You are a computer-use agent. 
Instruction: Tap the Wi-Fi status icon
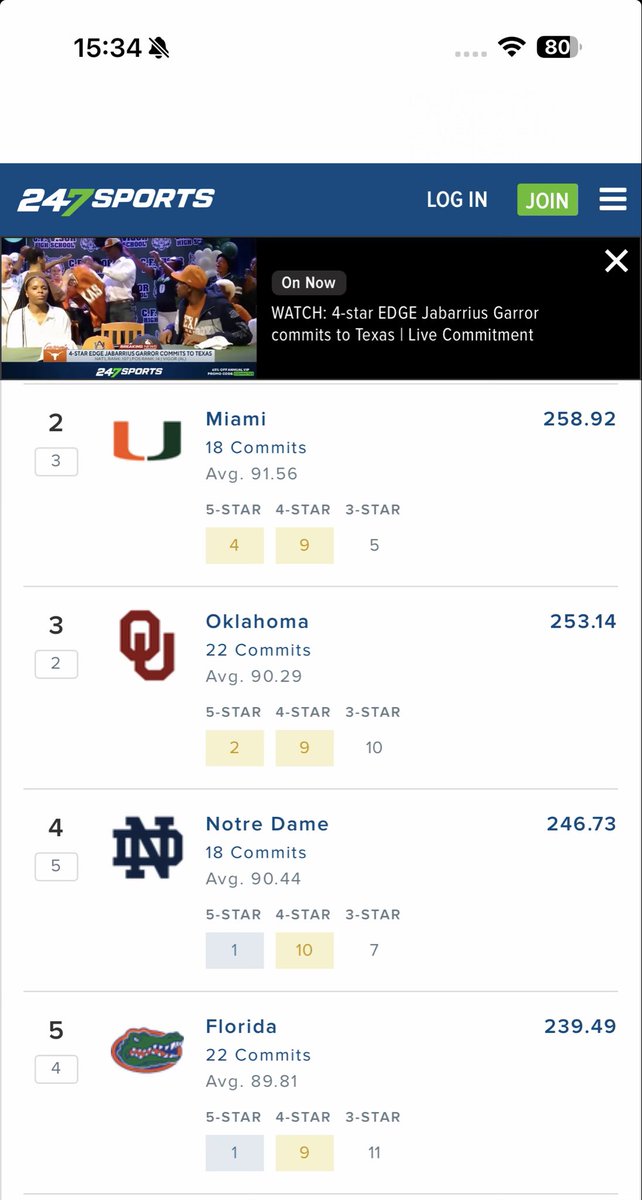[x=513, y=47]
